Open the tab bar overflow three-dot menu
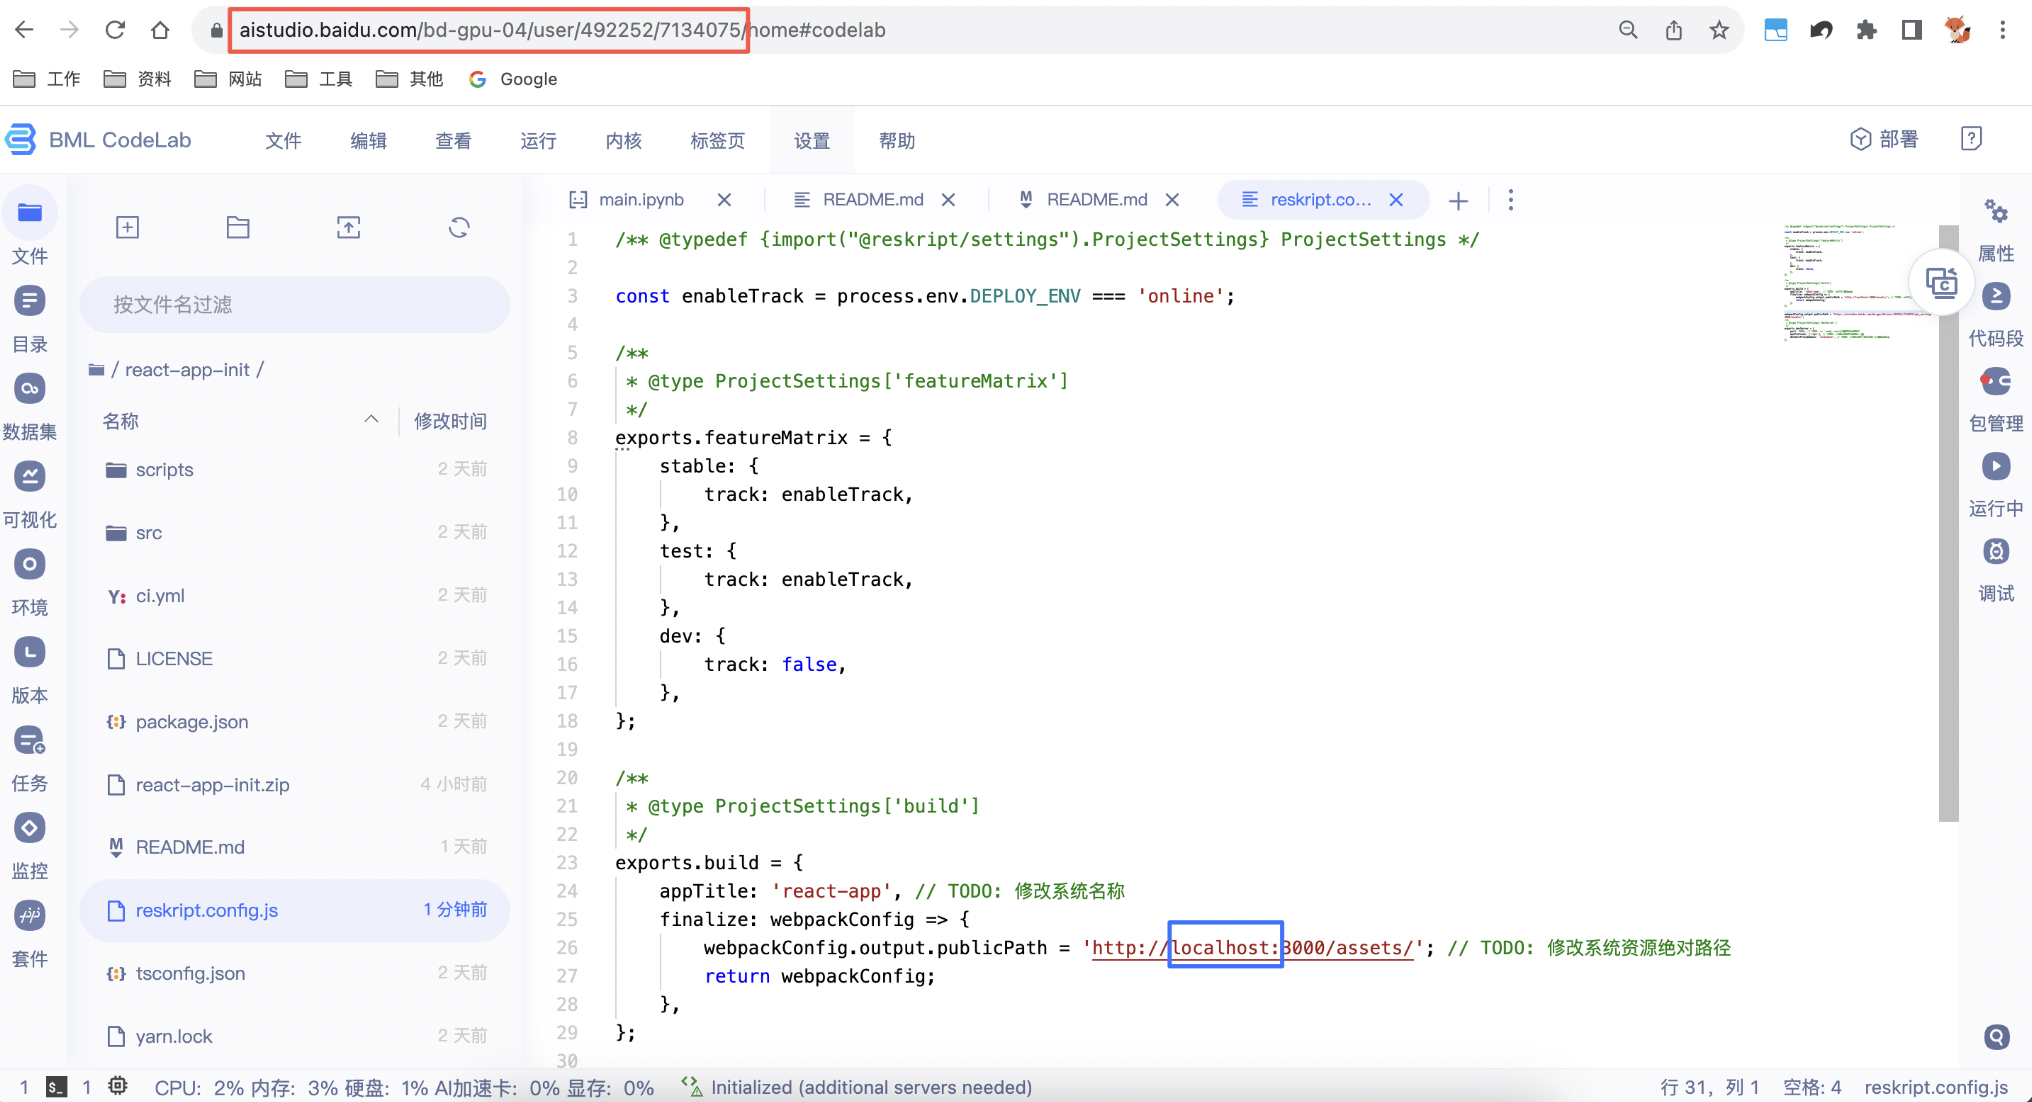 [x=1511, y=200]
